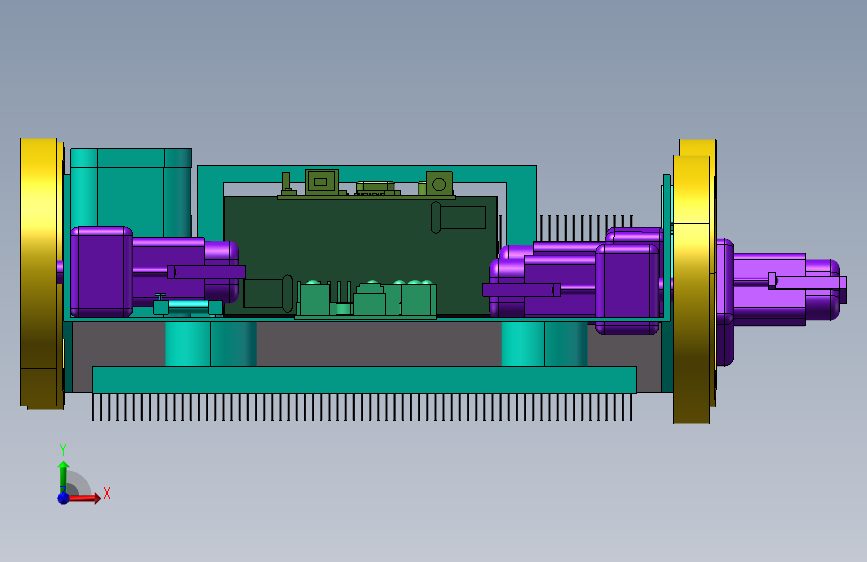Screen dimensions: 867x562
Task: Select the left yellow wheel
Action: [41, 273]
